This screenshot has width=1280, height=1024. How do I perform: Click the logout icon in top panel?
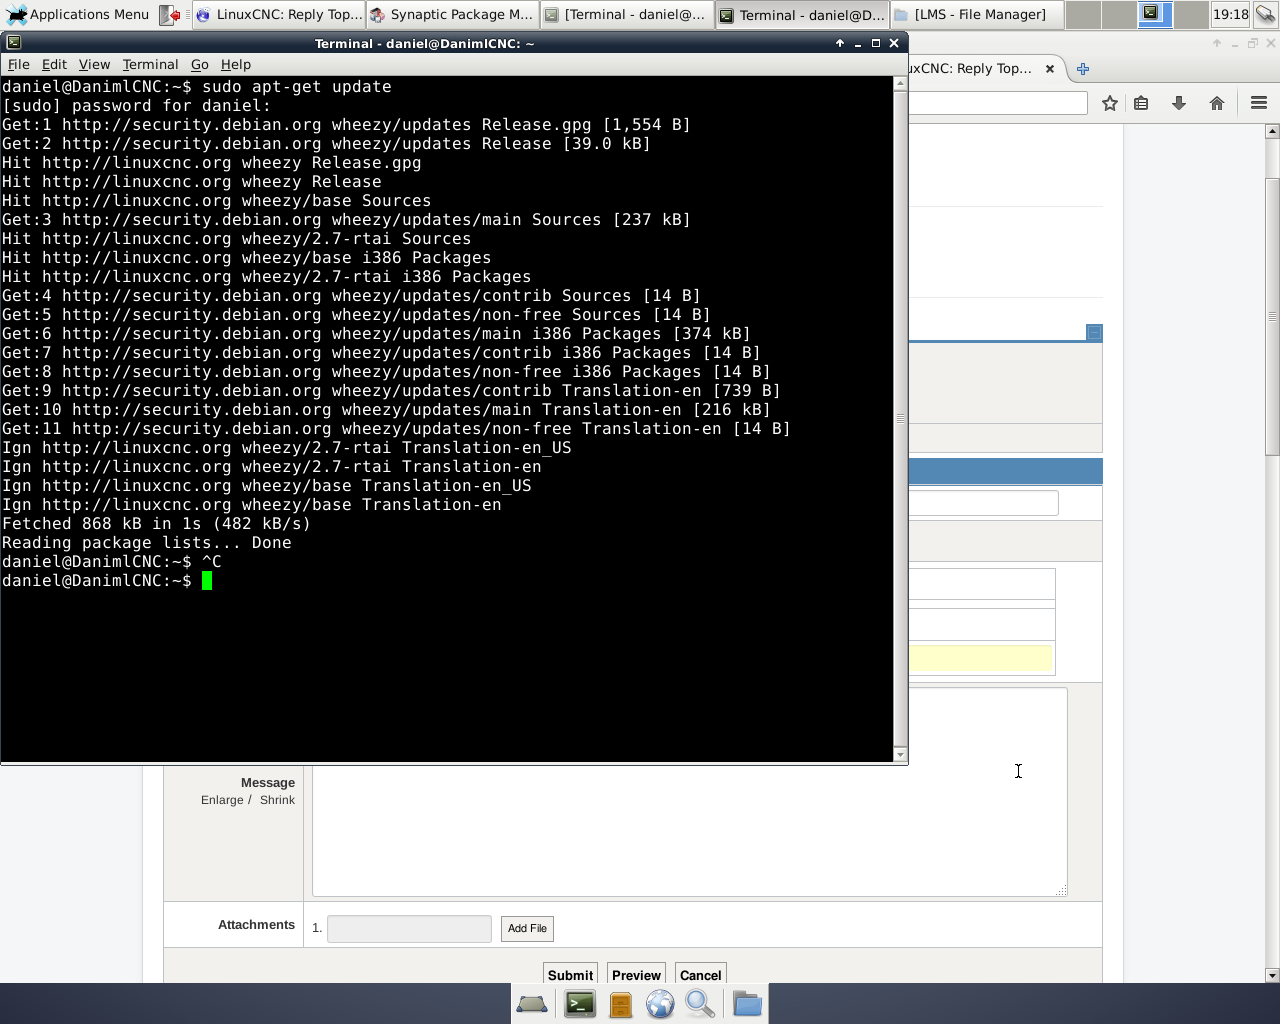[x=171, y=14]
